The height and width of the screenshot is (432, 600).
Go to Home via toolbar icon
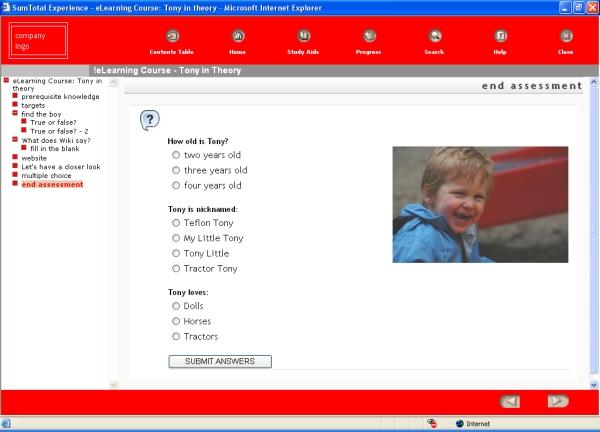(238, 36)
